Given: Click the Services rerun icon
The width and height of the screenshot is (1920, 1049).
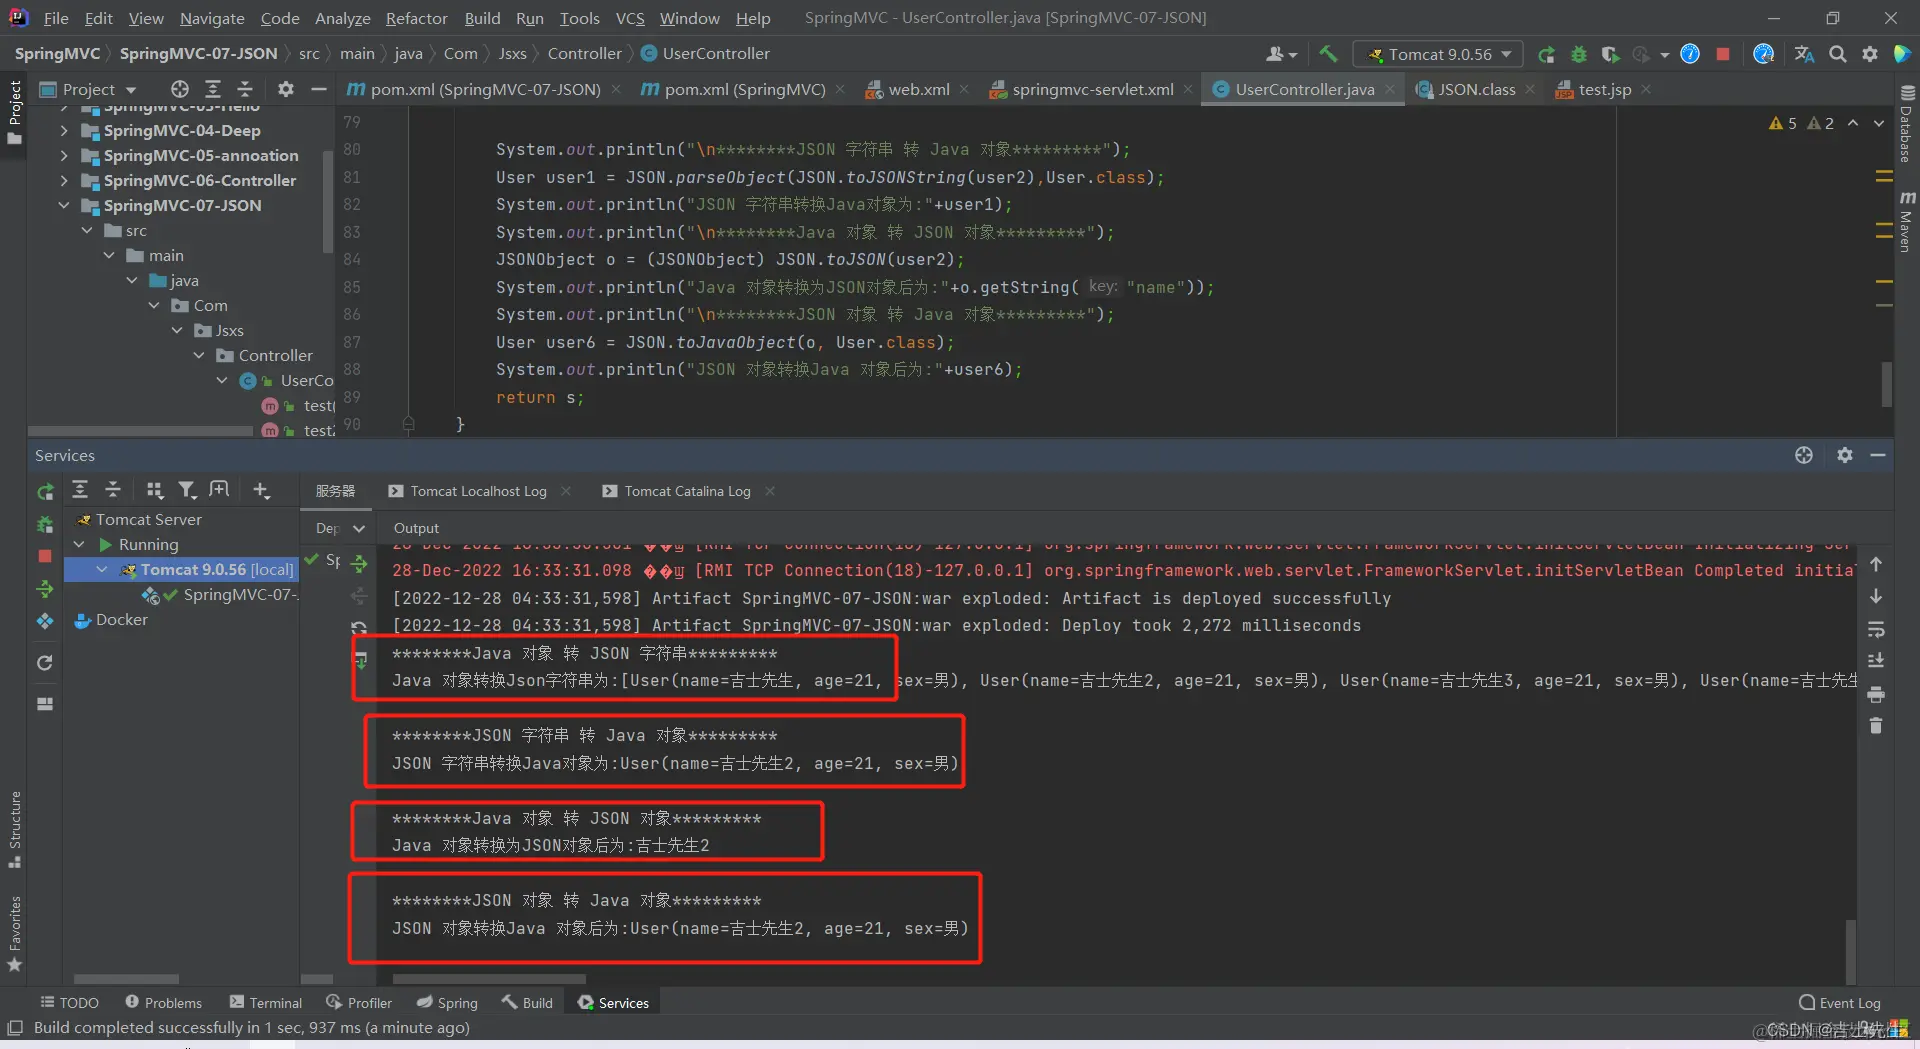Looking at the screenshot, I should pos(45,491).
